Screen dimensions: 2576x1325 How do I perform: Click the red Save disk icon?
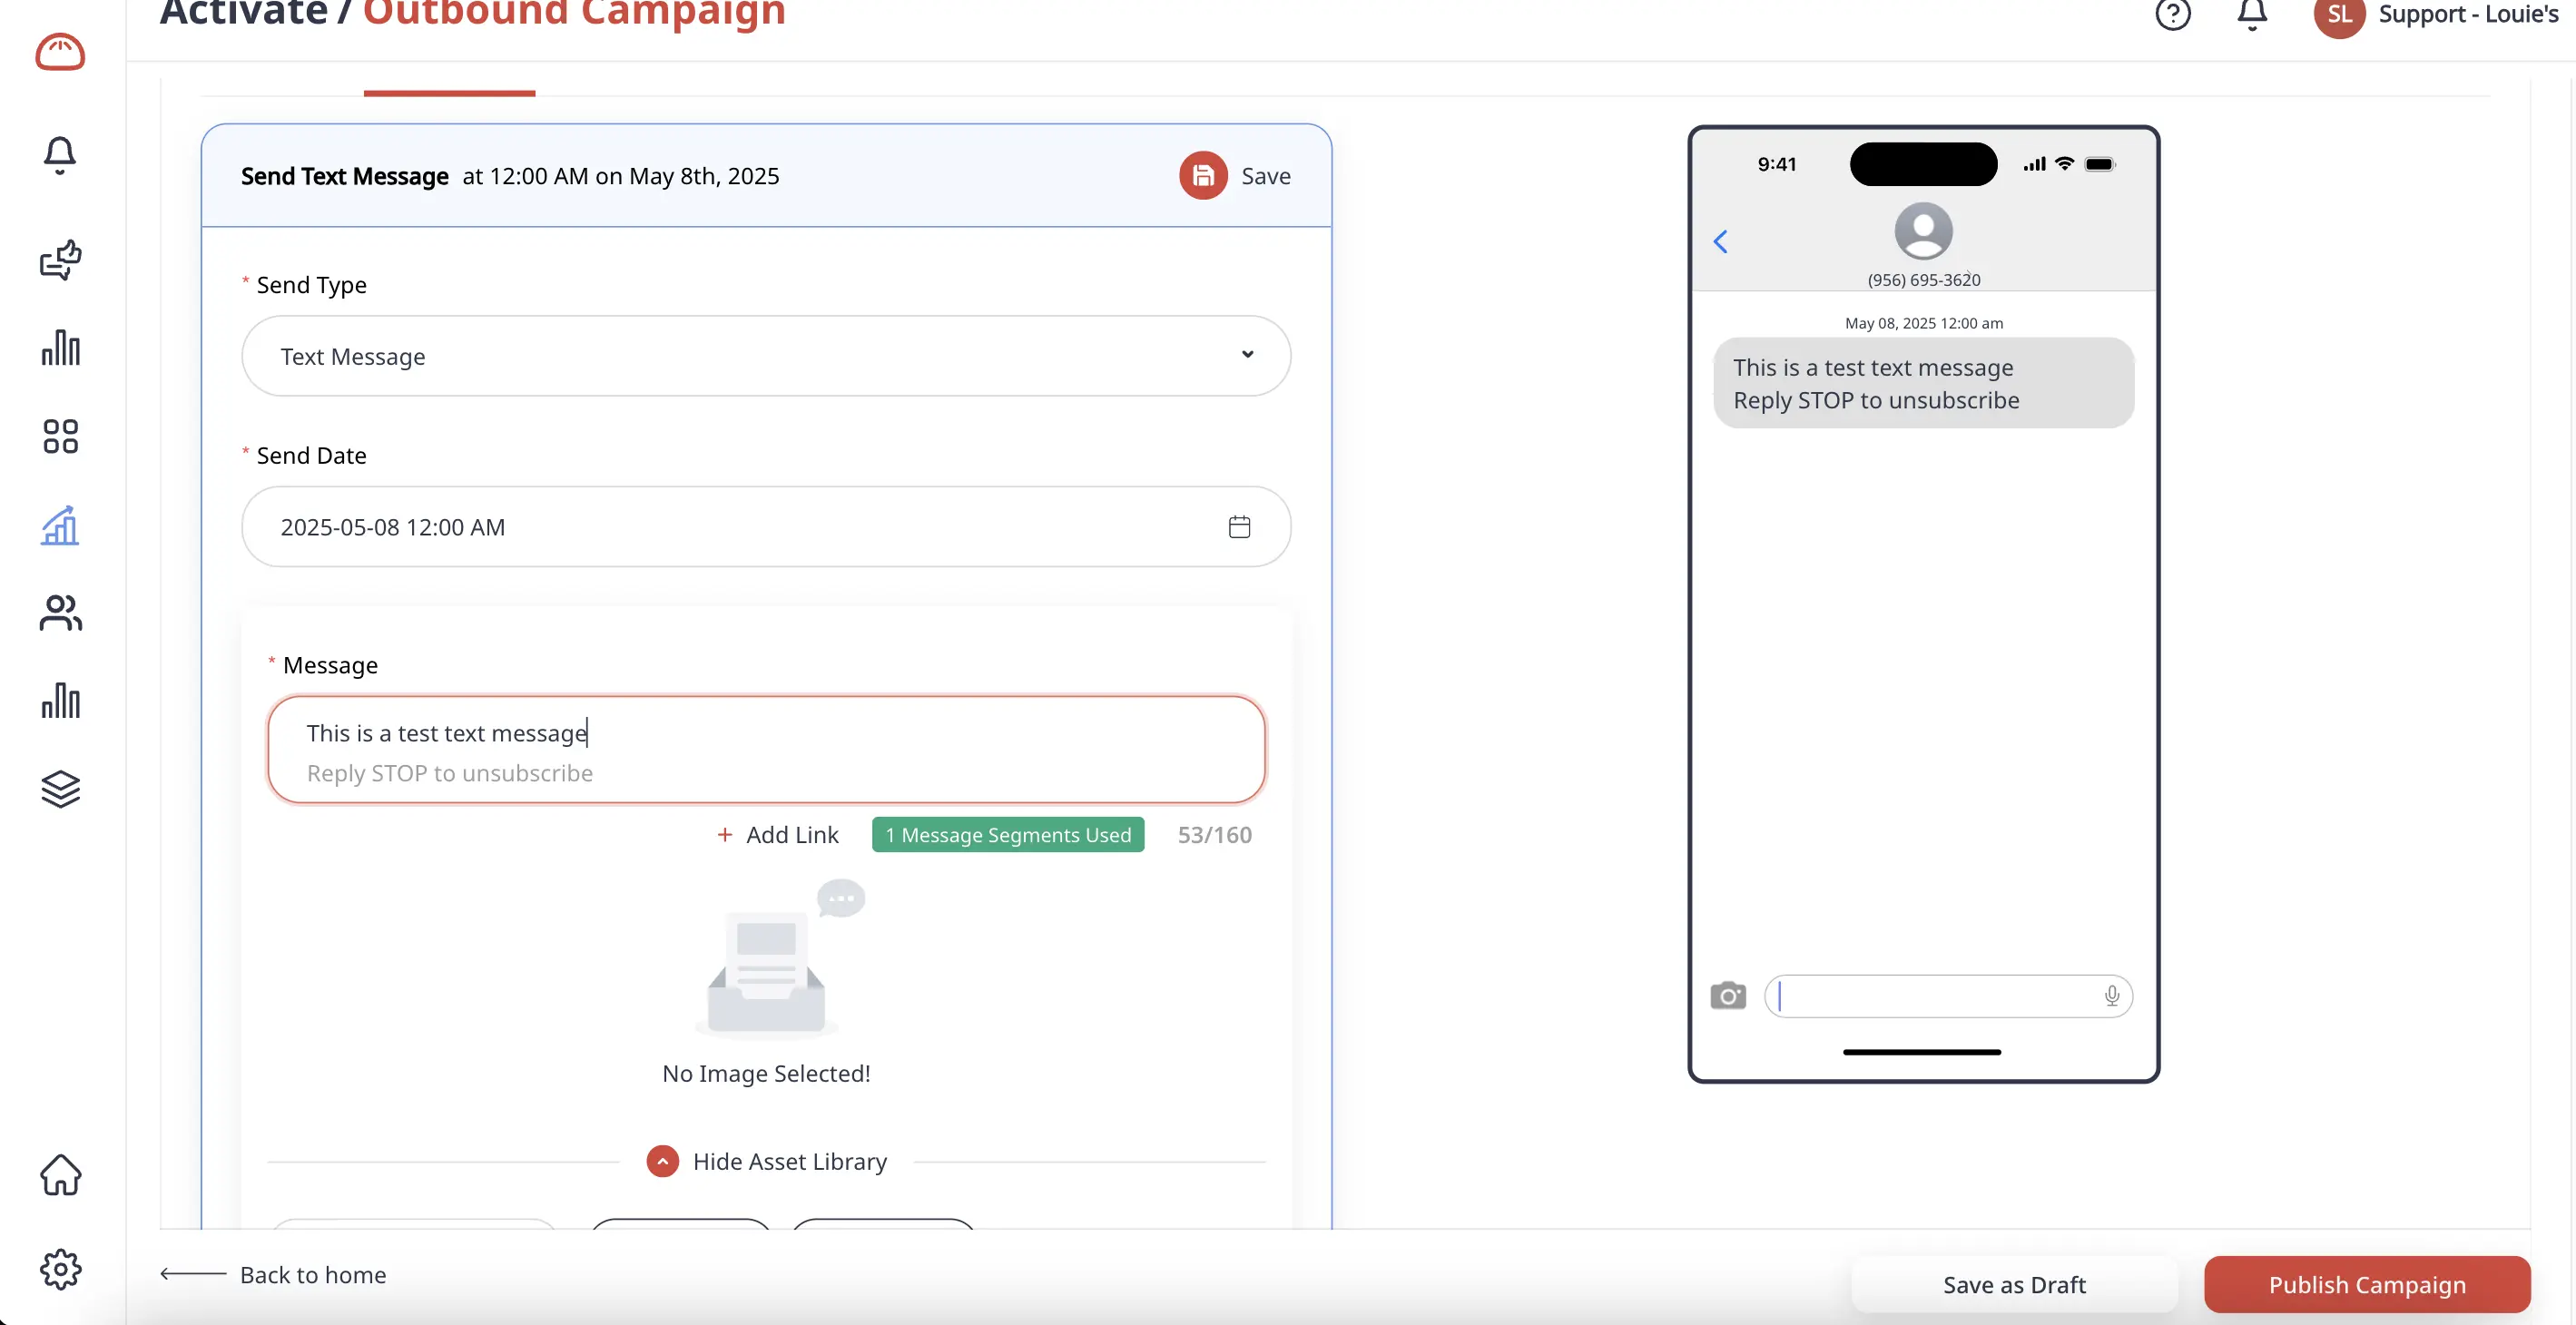point(1203,176)
